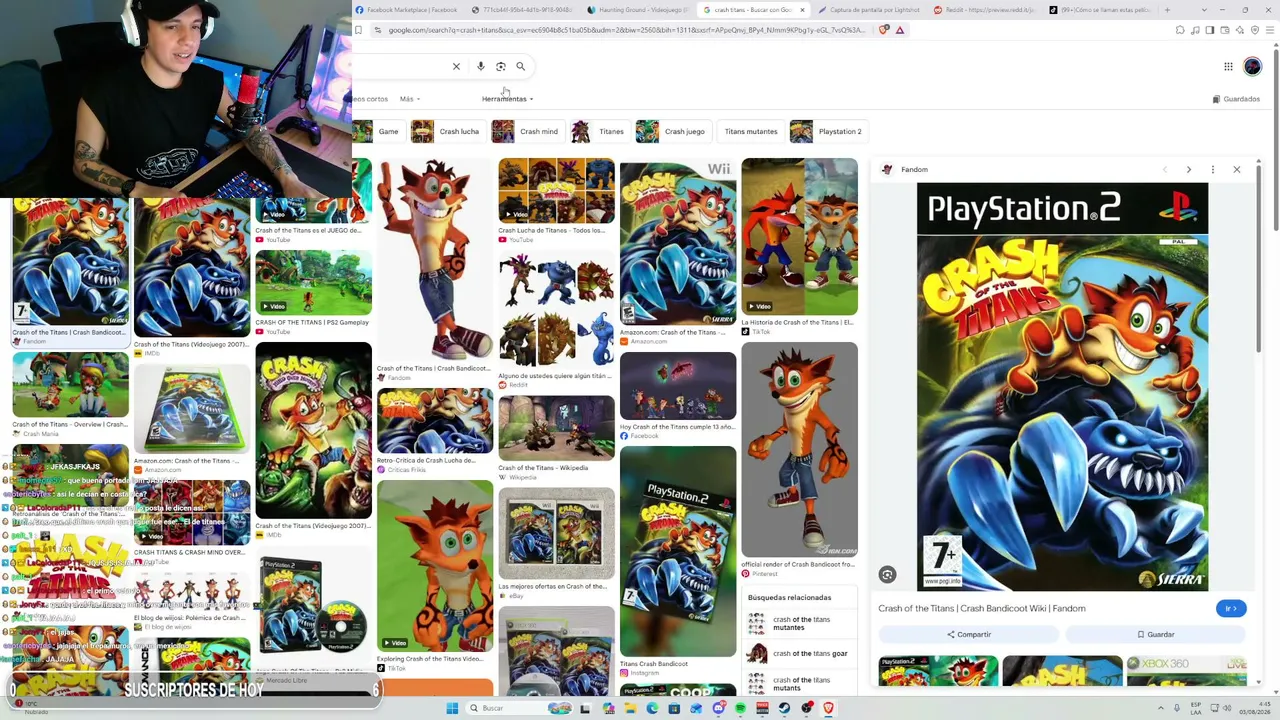Open Spotify from the taskbar
Image resolution: width=1280 pixels, height=720 pixels.
(740, 708)
